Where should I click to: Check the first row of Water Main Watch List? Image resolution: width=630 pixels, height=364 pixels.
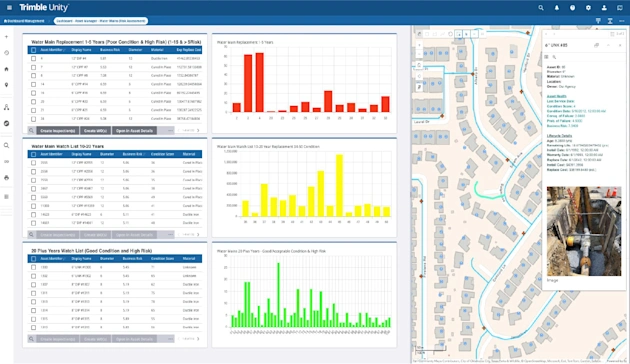click(x=33, y=163)
